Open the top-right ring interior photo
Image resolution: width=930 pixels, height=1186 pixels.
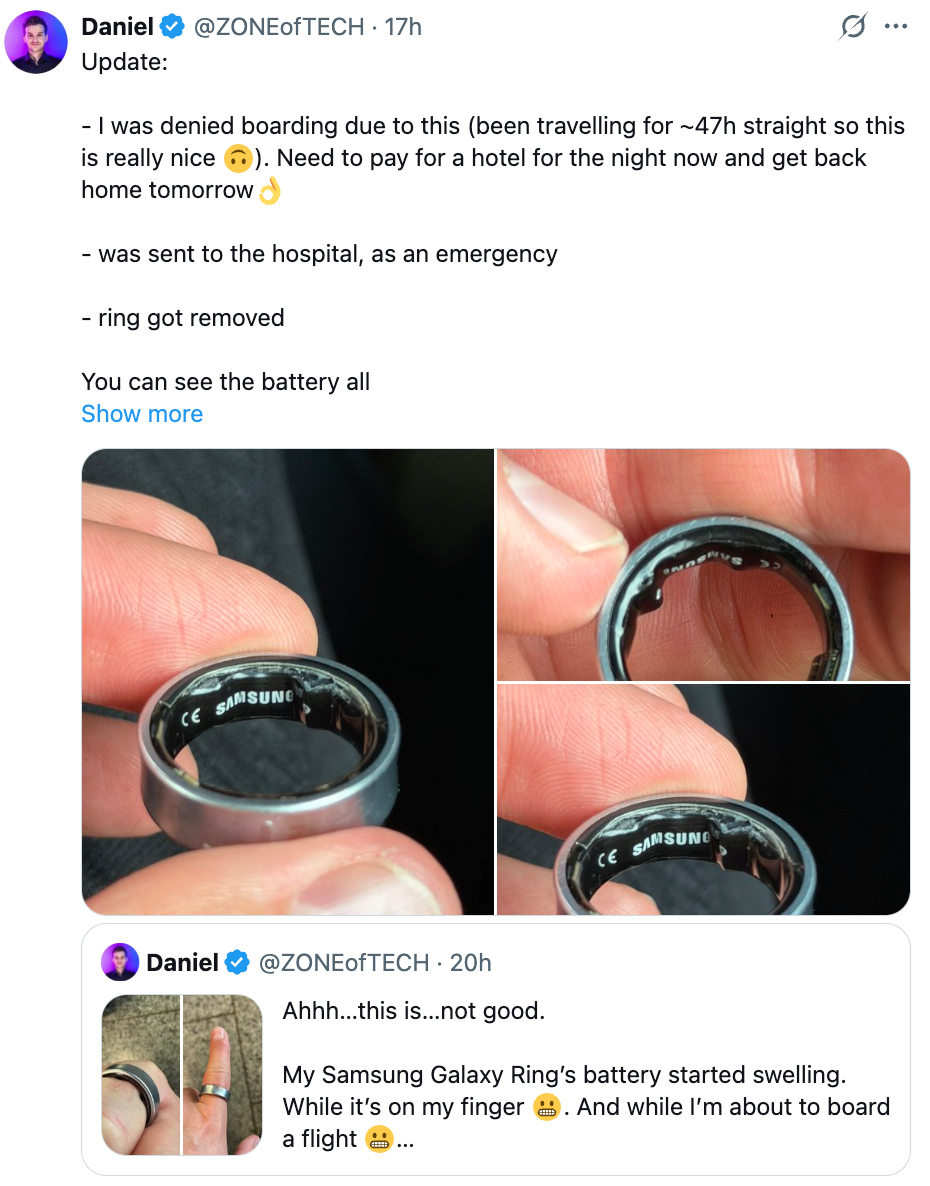[x=703, y=565]
